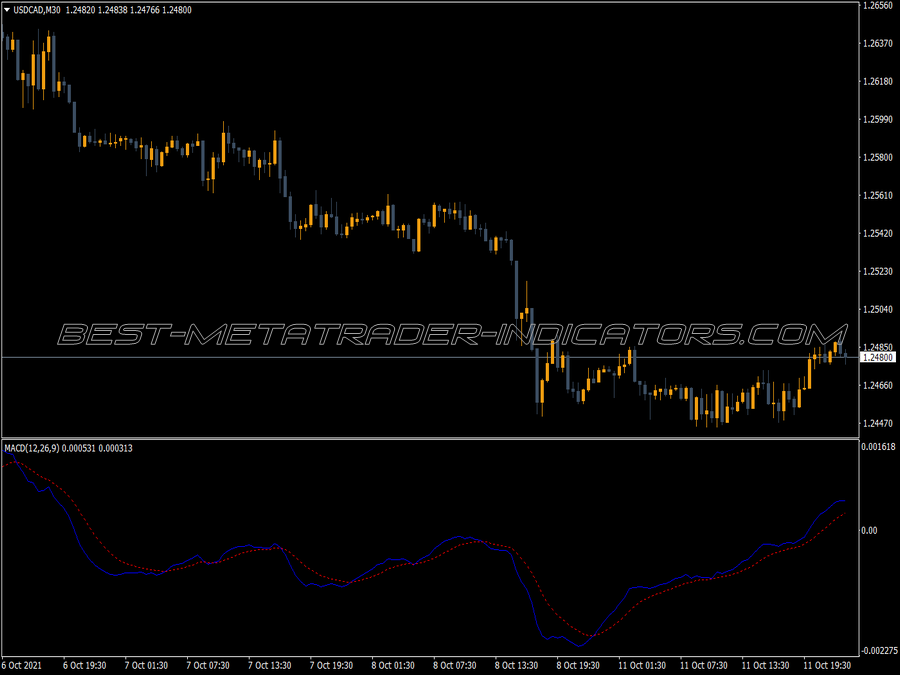The width and height of the screenshot is (900, 675).
Task: Click the dropdown triangle beside USDCAD,M30
Action: (x=7, y=10)
